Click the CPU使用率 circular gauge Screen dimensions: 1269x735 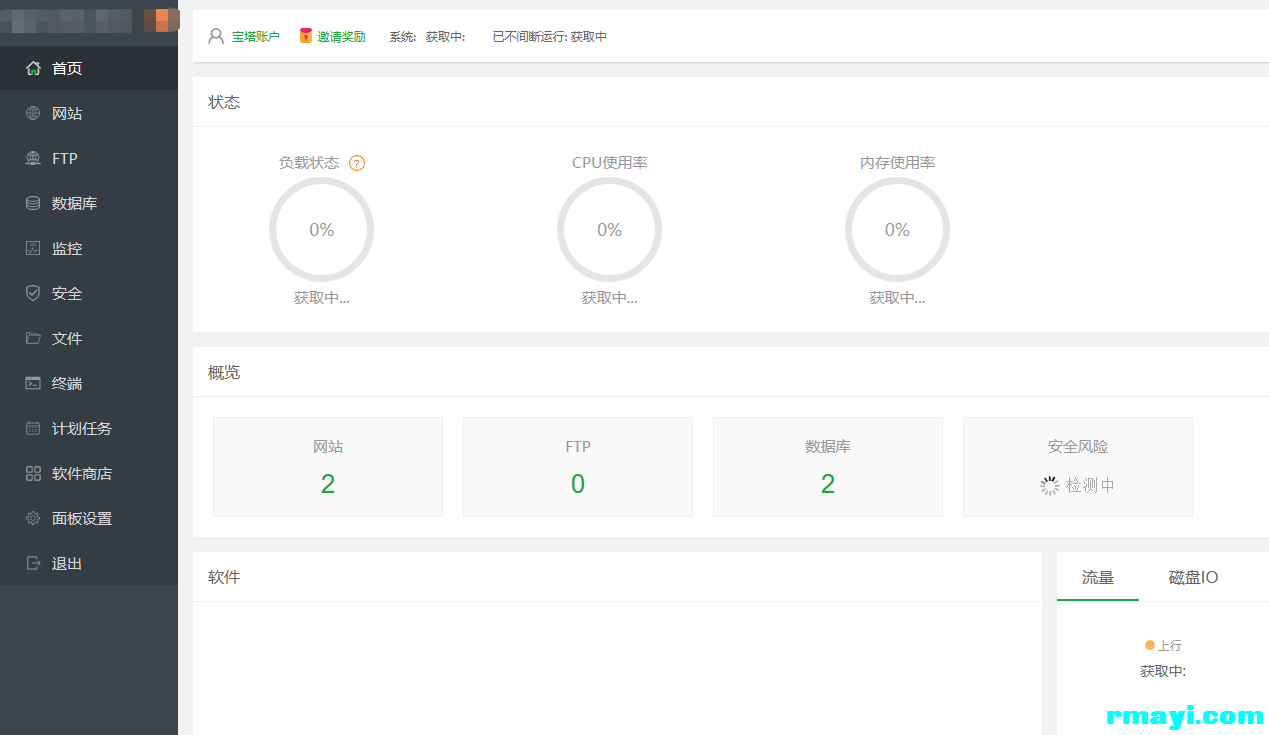pos(609,230)
